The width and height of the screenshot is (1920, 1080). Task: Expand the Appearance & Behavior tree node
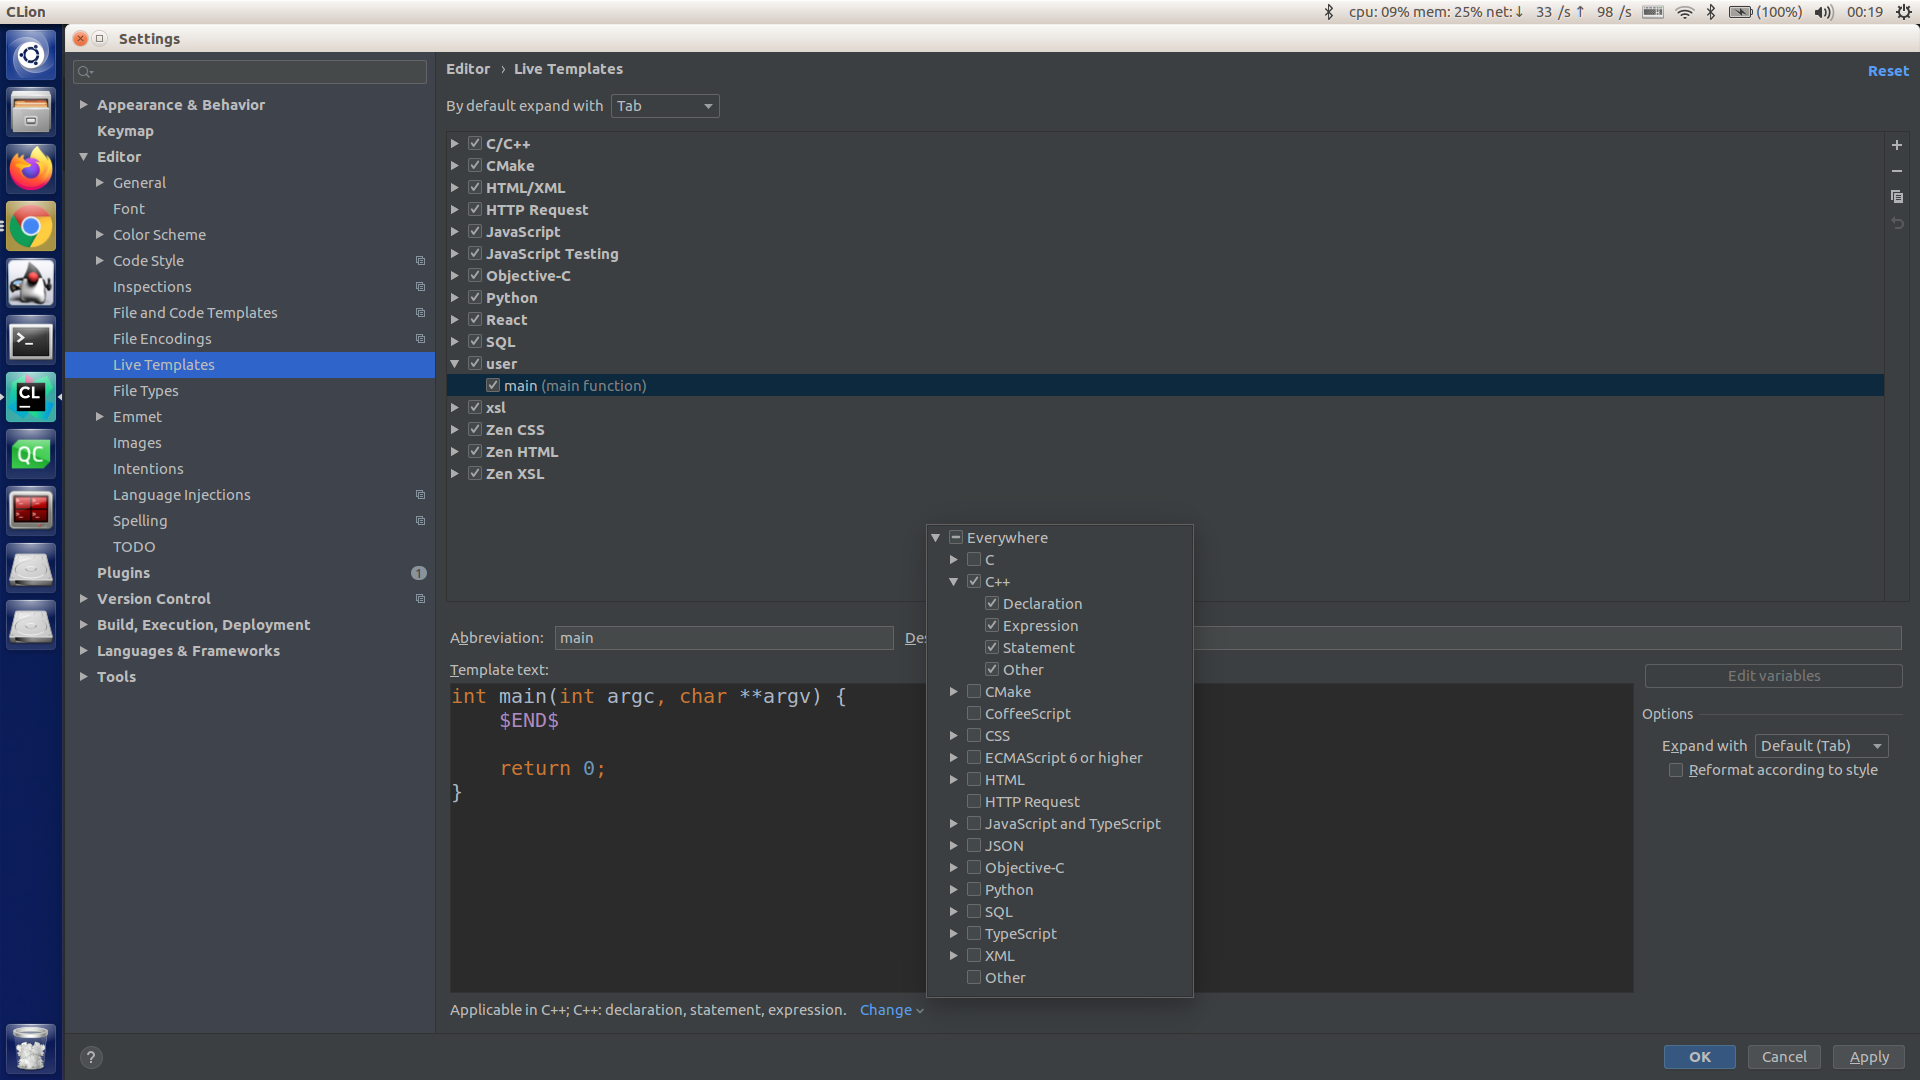(x=84, y=105)
